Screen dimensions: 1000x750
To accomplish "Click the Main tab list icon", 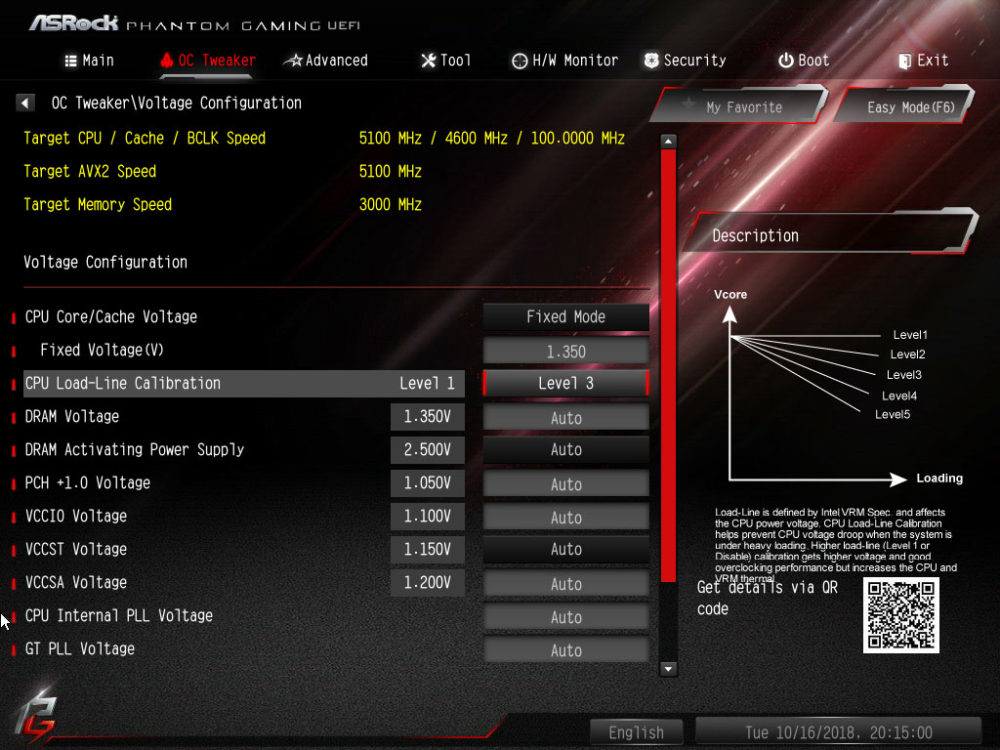I will (x=71, y=61).
